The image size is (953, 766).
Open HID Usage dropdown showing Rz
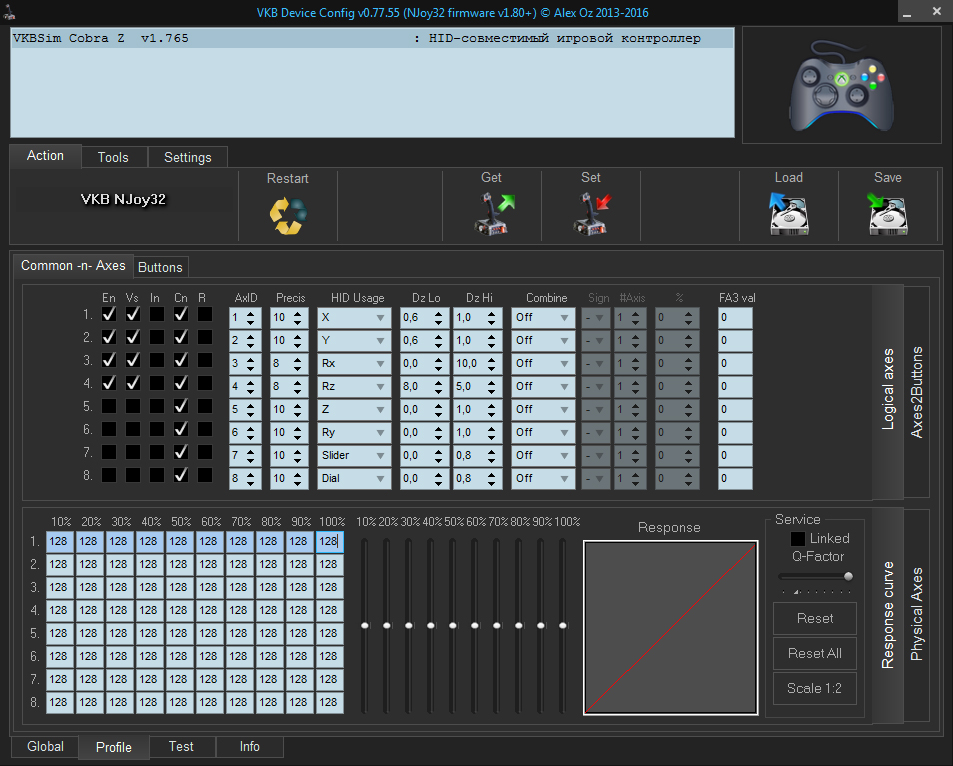354,387
